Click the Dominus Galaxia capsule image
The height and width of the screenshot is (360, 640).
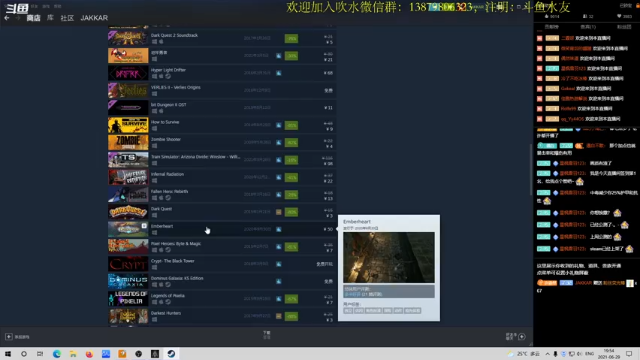pyautogui.click(x=128, y=281)
